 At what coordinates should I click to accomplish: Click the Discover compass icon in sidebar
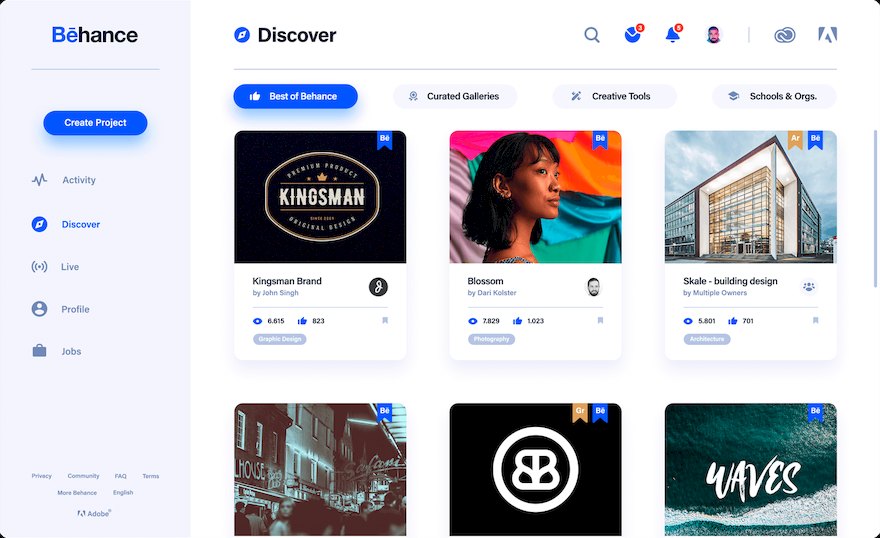click(x=39, y=224)
